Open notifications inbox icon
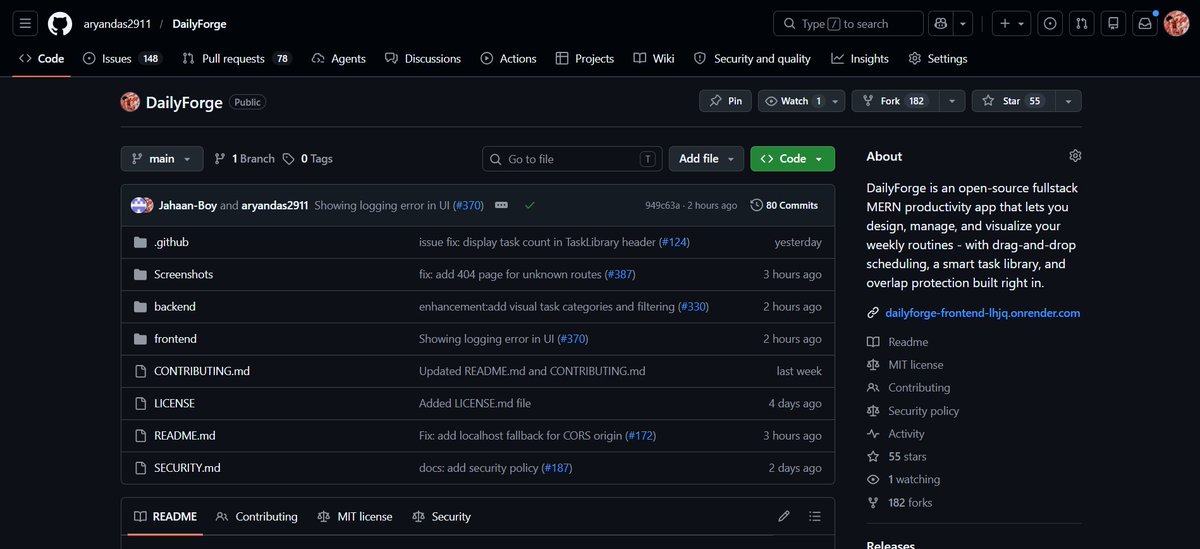Image resolution: width=1200 pixels, height=549 pixels. tap(1145, 24)
